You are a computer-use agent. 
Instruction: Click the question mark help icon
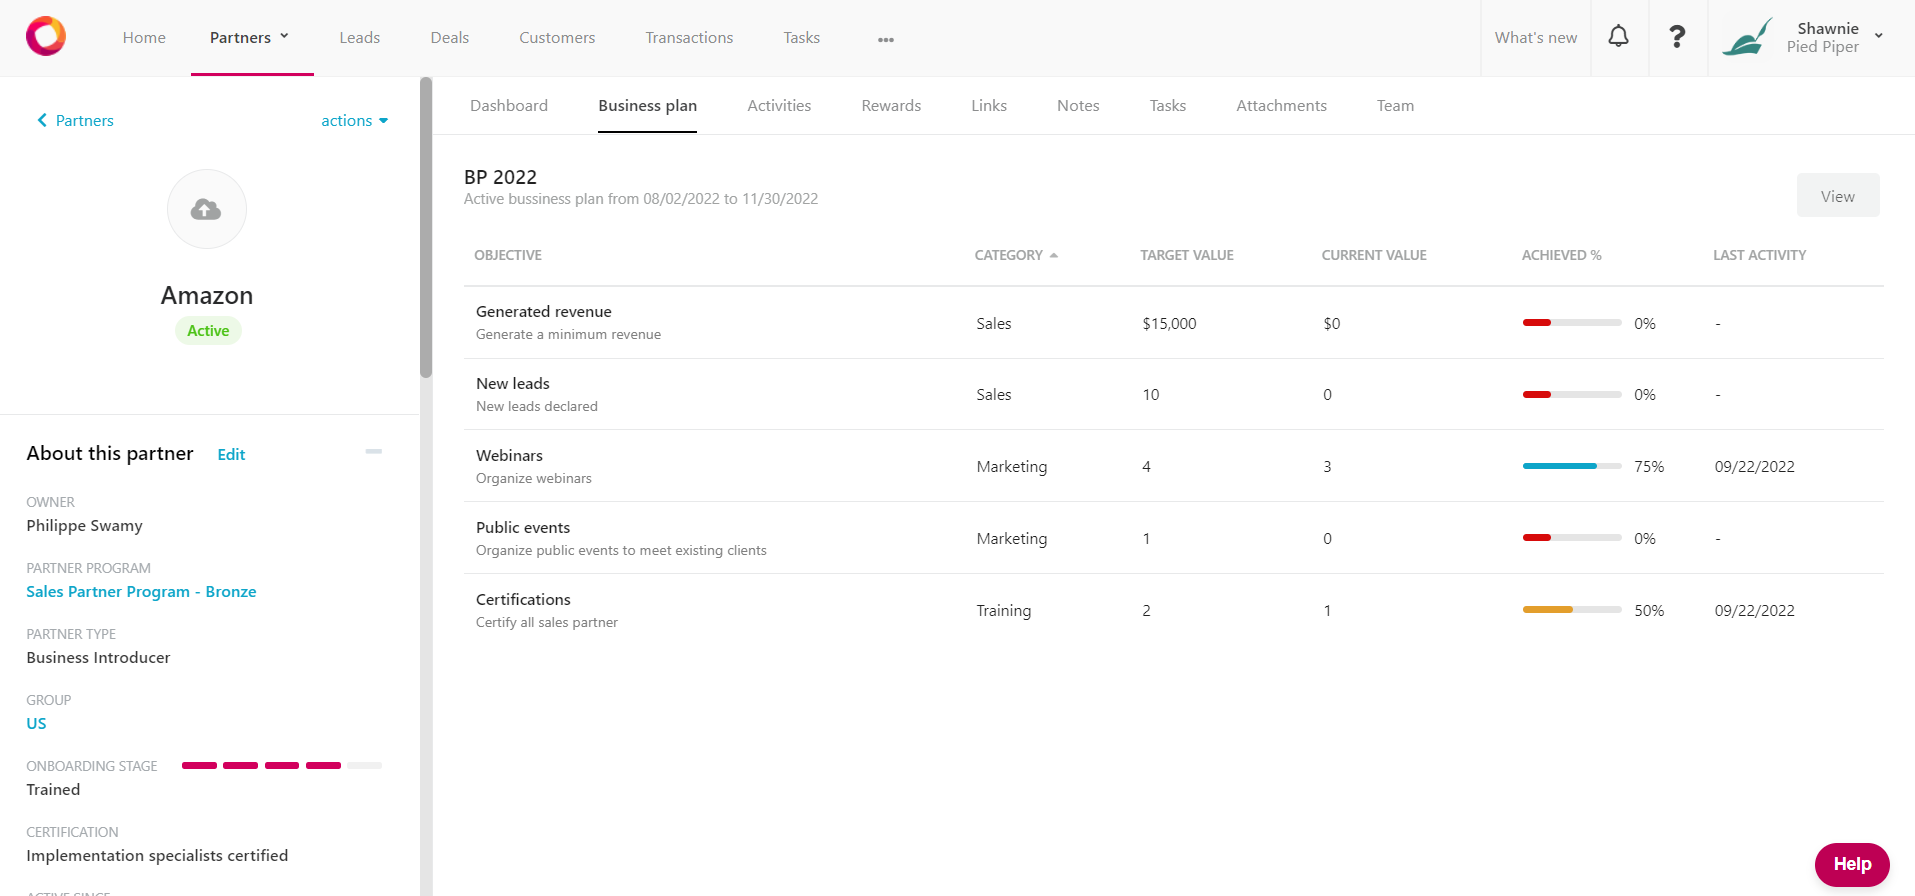click(x=1677, y=37)
